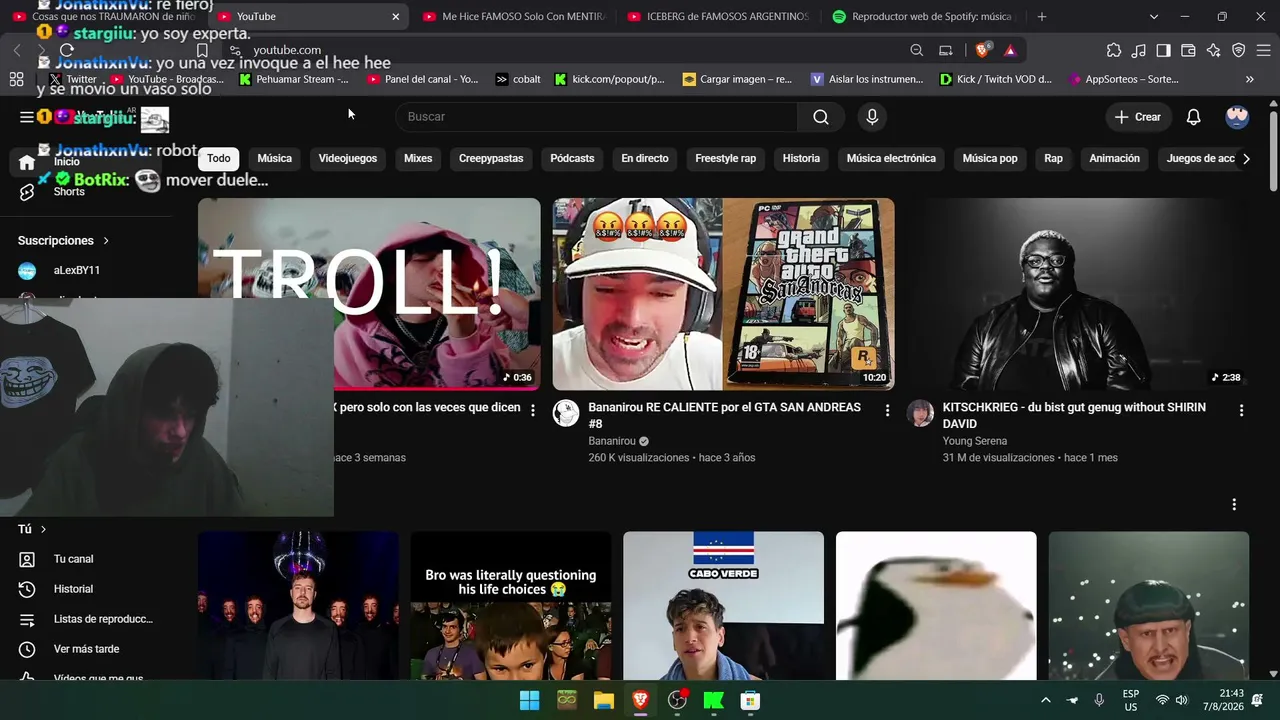The image size is (1280, 720).
Task: Open the AppSorteos bookmark
Action: pyautogui.click(x=1124, y=79)
